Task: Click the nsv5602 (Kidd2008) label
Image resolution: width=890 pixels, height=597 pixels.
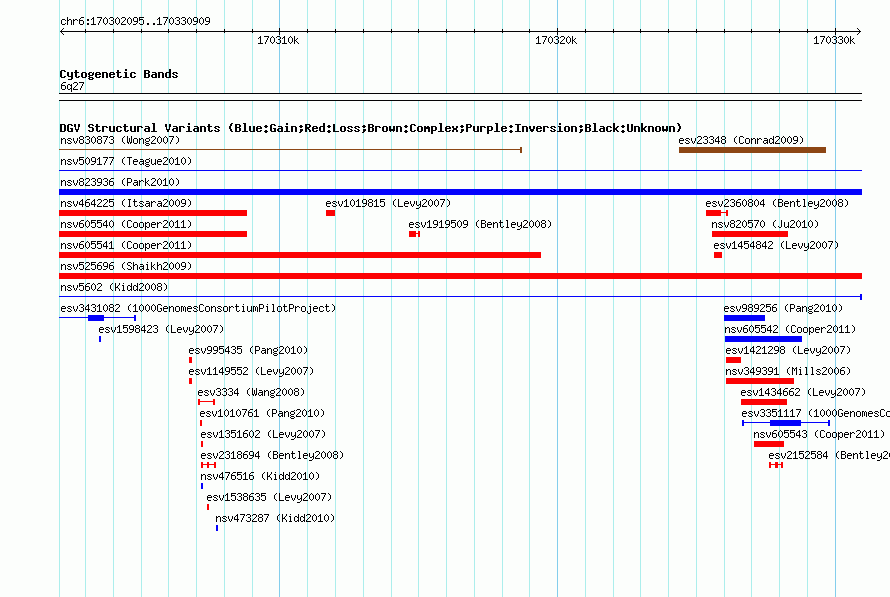Action: (x=114, y=287)
